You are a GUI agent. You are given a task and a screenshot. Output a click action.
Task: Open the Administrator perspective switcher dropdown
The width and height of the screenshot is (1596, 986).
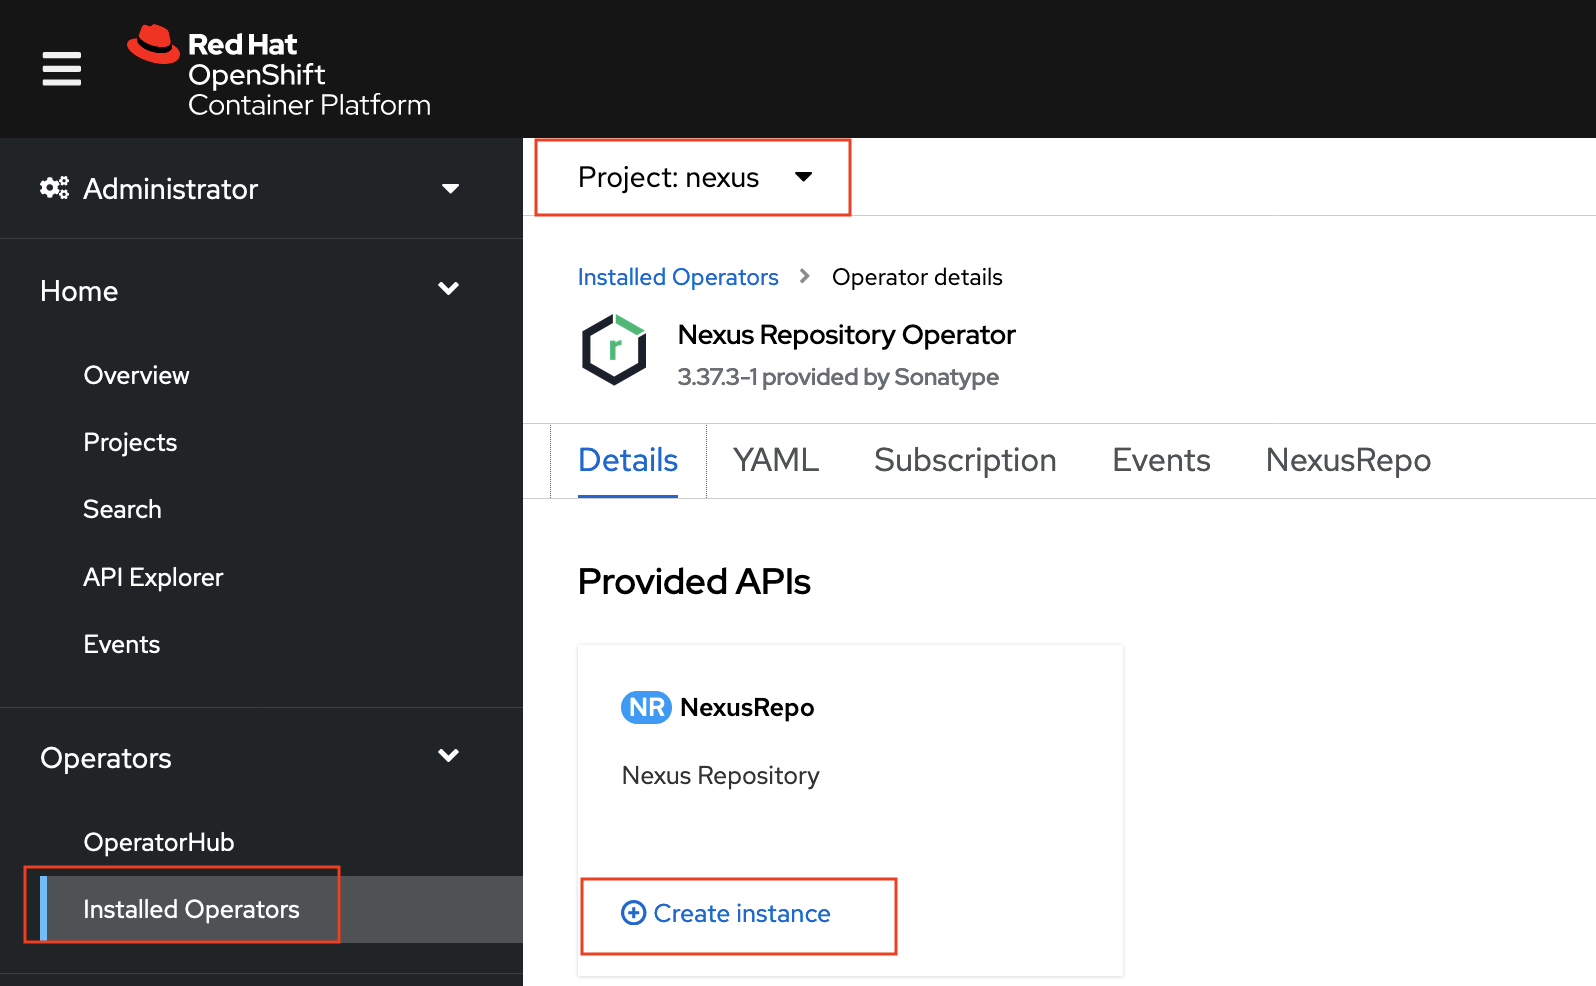tap(450, 188)
